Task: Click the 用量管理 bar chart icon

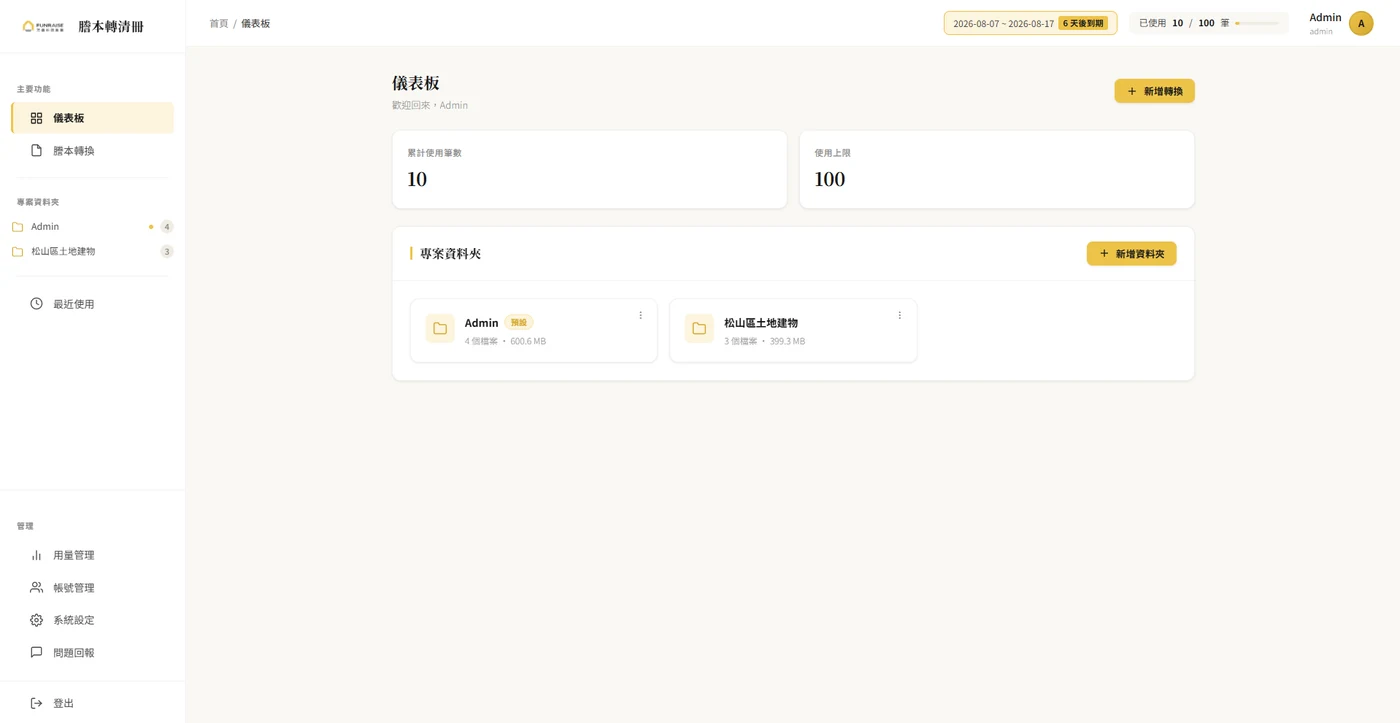Action: point(36,555)
